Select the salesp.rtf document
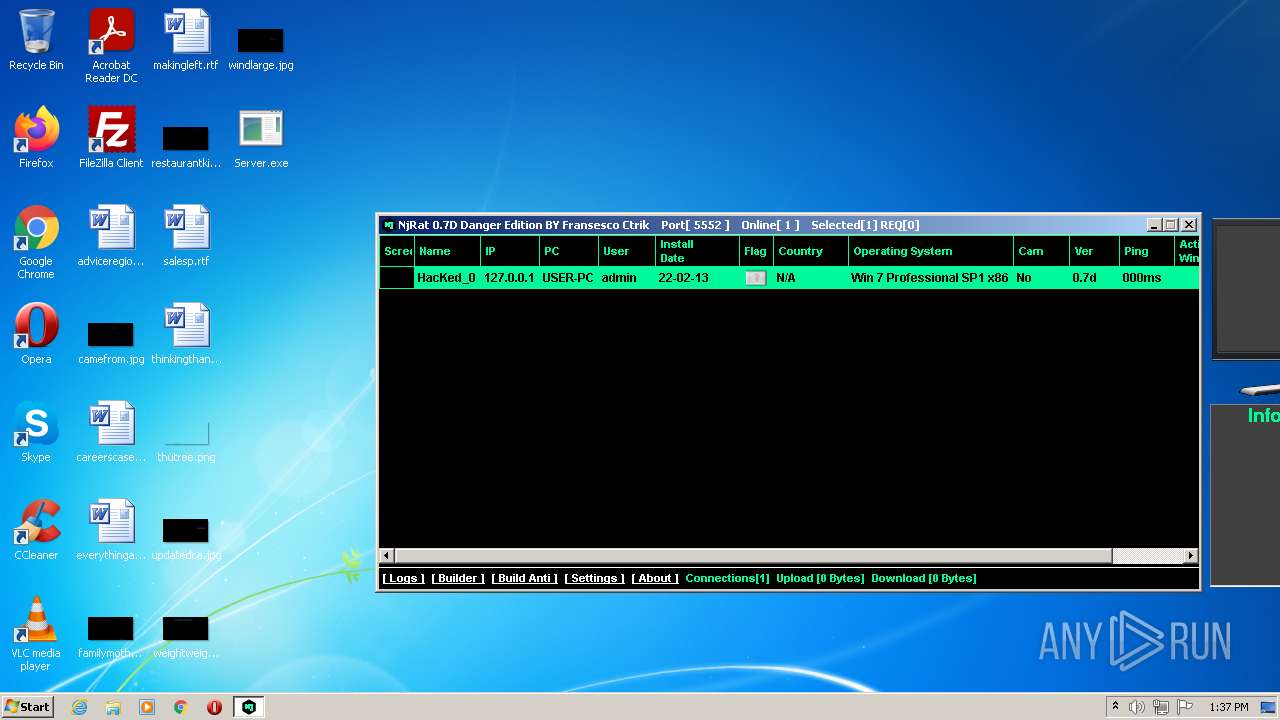 (x=186, y=236)
